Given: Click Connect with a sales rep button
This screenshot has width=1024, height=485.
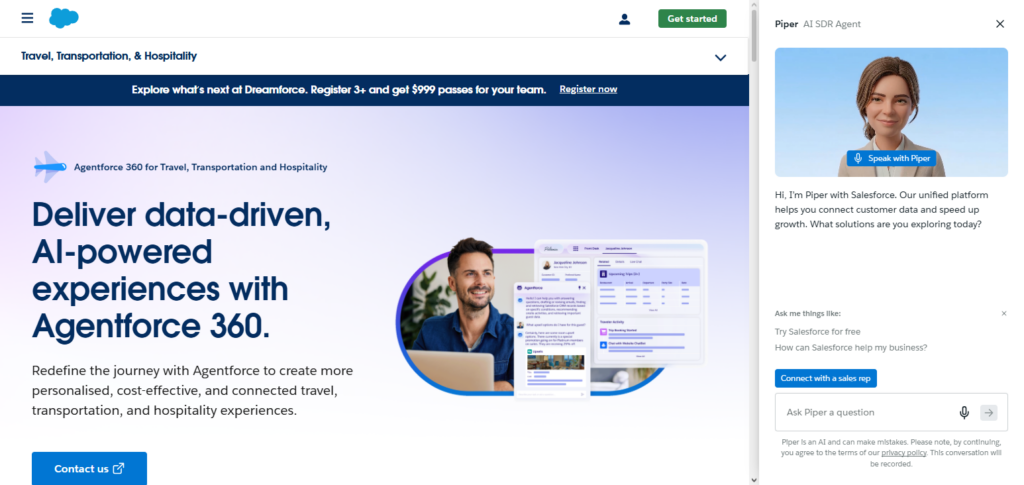Looking at the screenshot, I should pyautogui.click(x=825, y=379).
